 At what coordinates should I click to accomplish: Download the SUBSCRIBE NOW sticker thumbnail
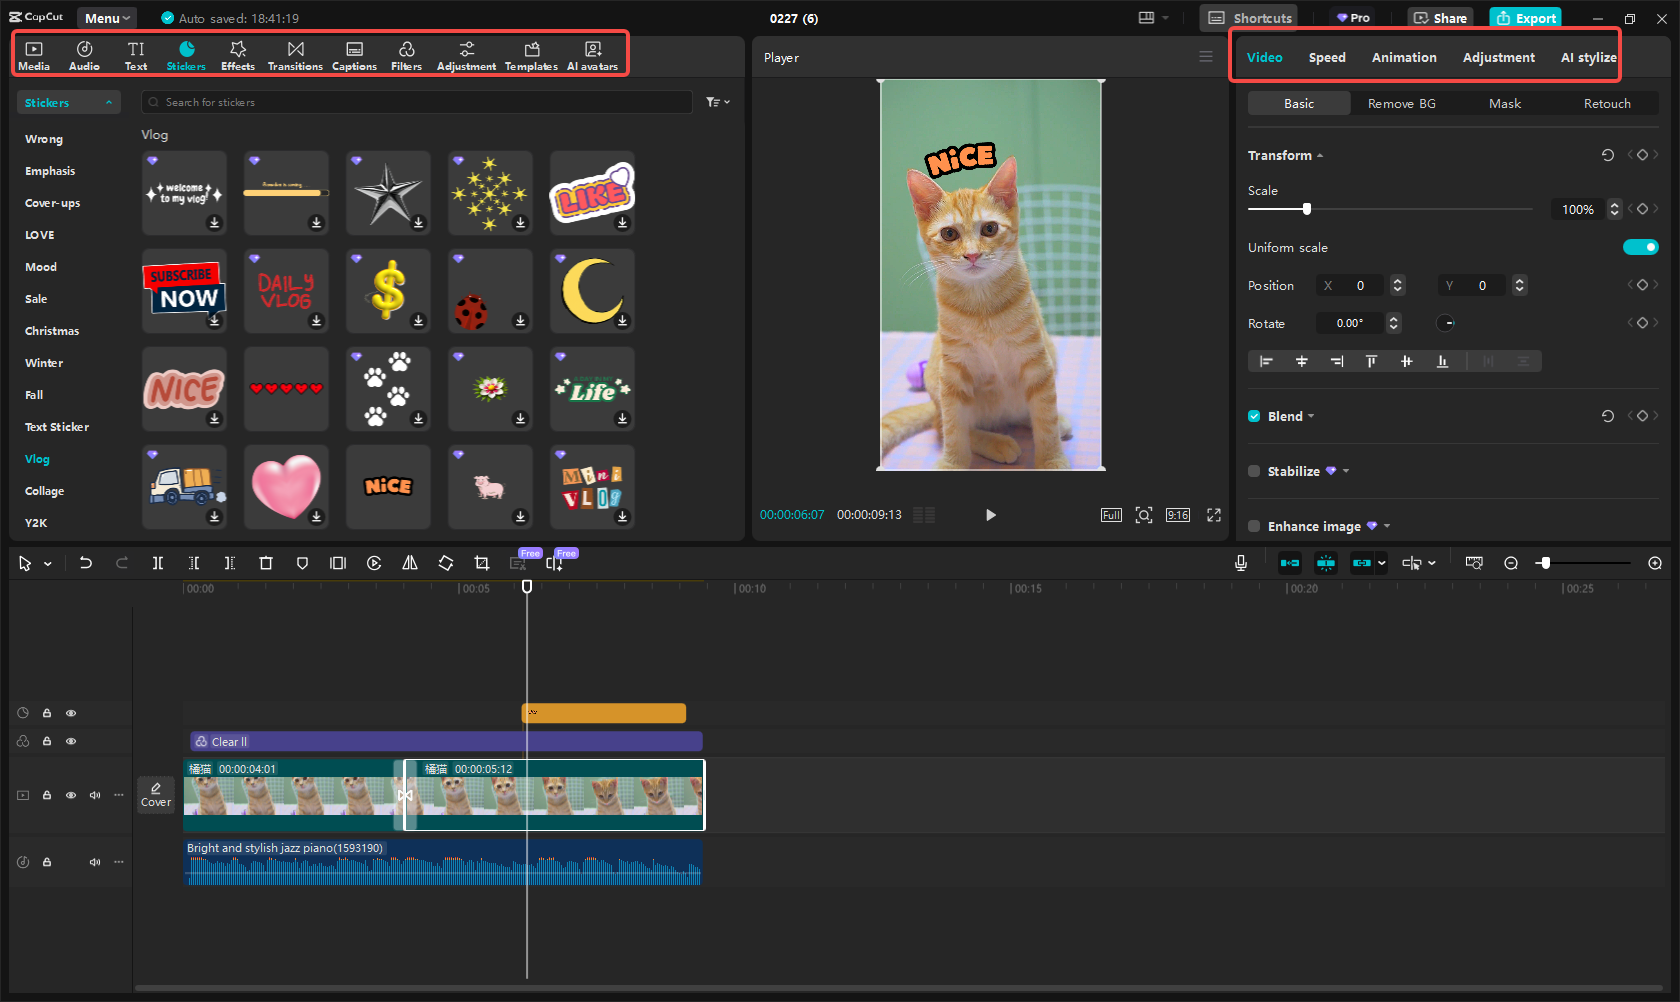pyautogui.click(x=215, y=322)
